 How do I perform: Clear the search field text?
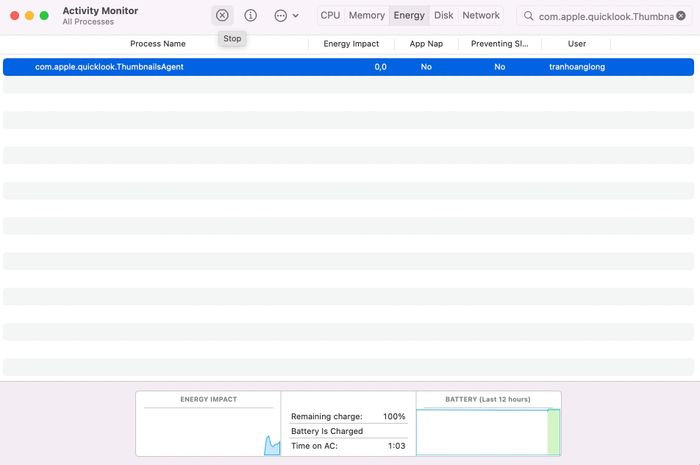pyautogui.click(x=681, y=16)
